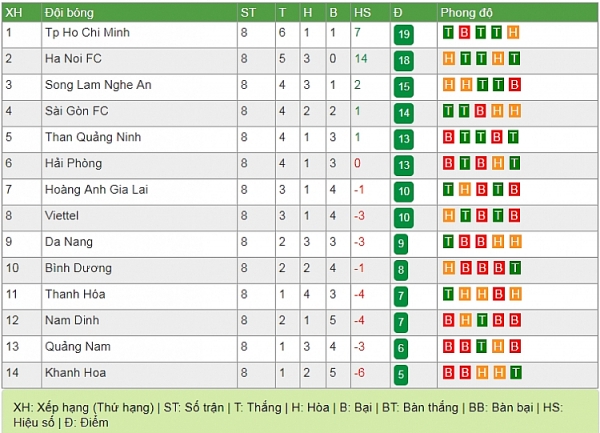This screenshot has height=433, width=600.
Task: Click the Phong độ column header
Action: [x=468, y=12]
